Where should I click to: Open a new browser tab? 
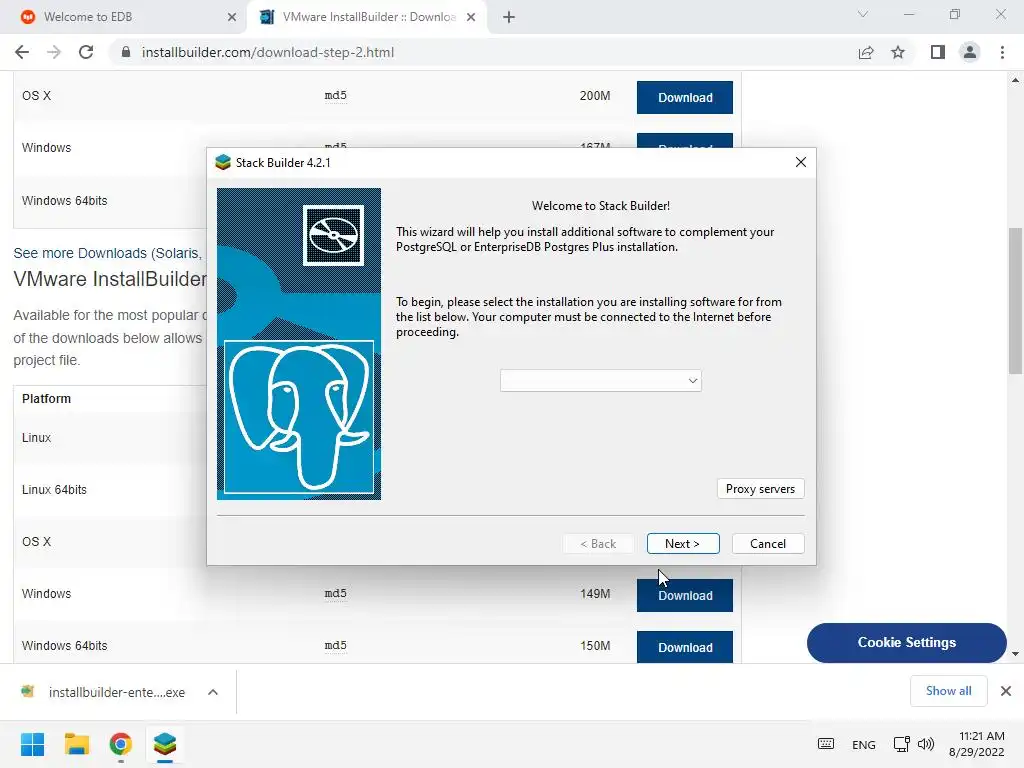click(509, 17)
